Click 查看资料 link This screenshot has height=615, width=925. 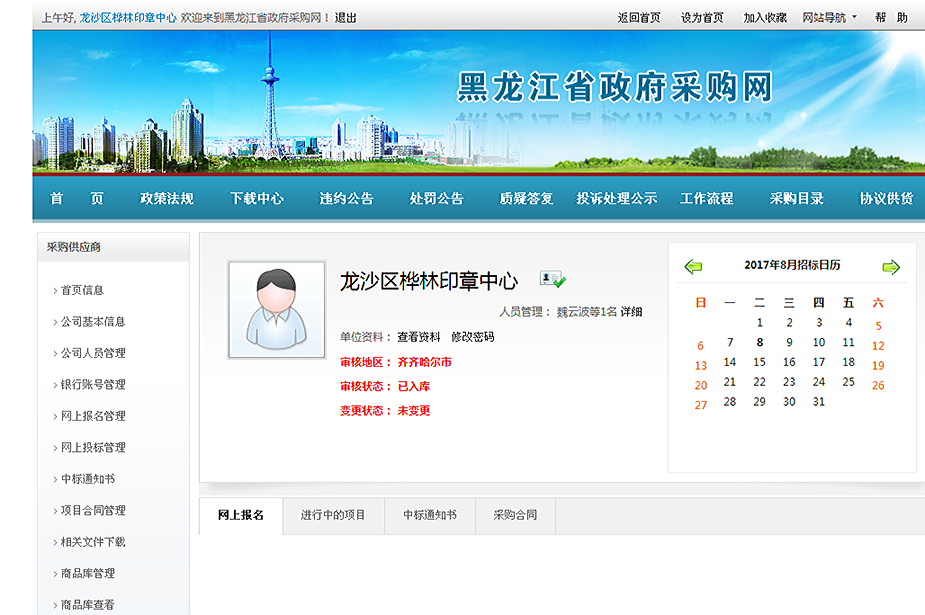click(418, 337)
